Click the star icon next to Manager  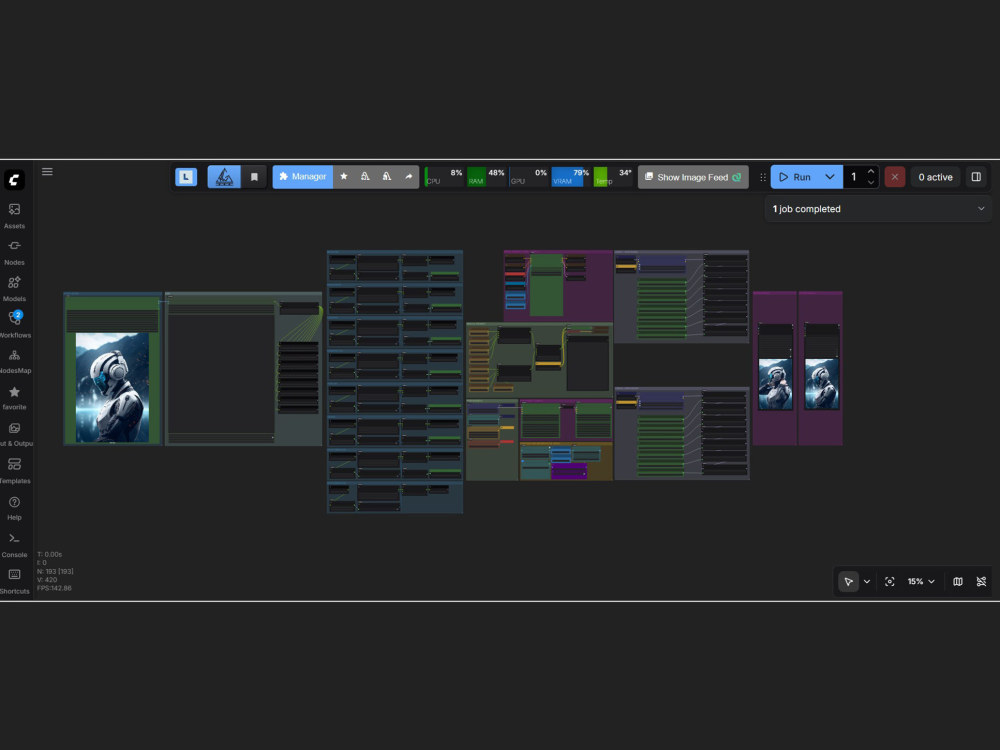pos(344,177)
